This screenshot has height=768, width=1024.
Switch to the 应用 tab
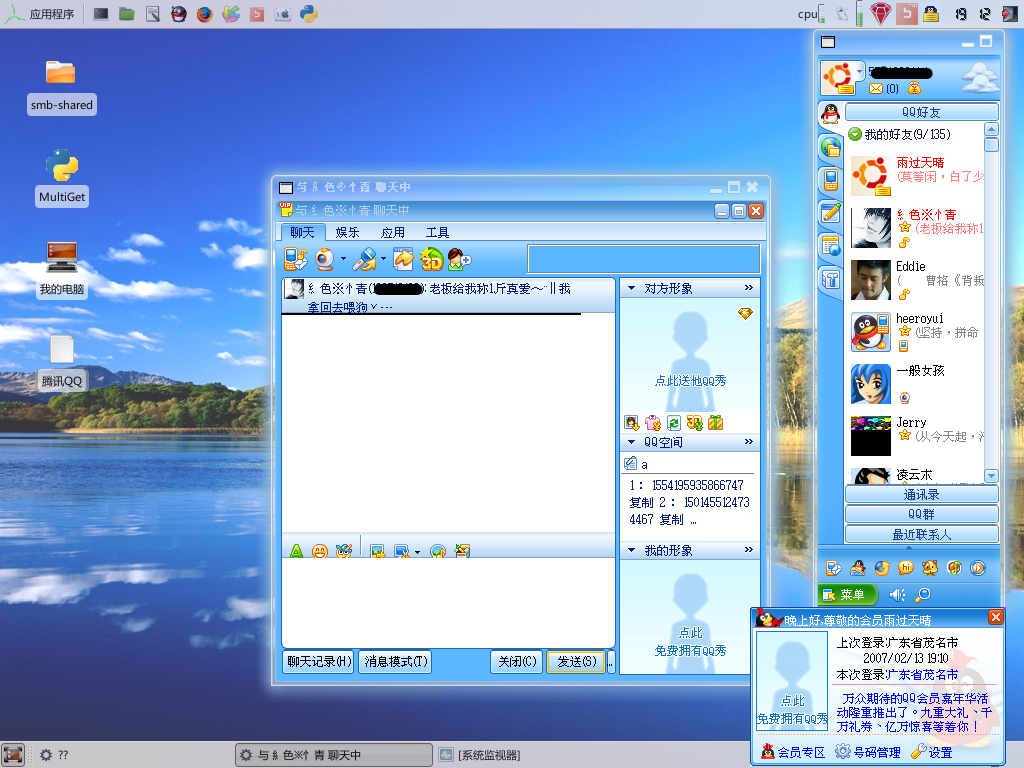[392, 232]
